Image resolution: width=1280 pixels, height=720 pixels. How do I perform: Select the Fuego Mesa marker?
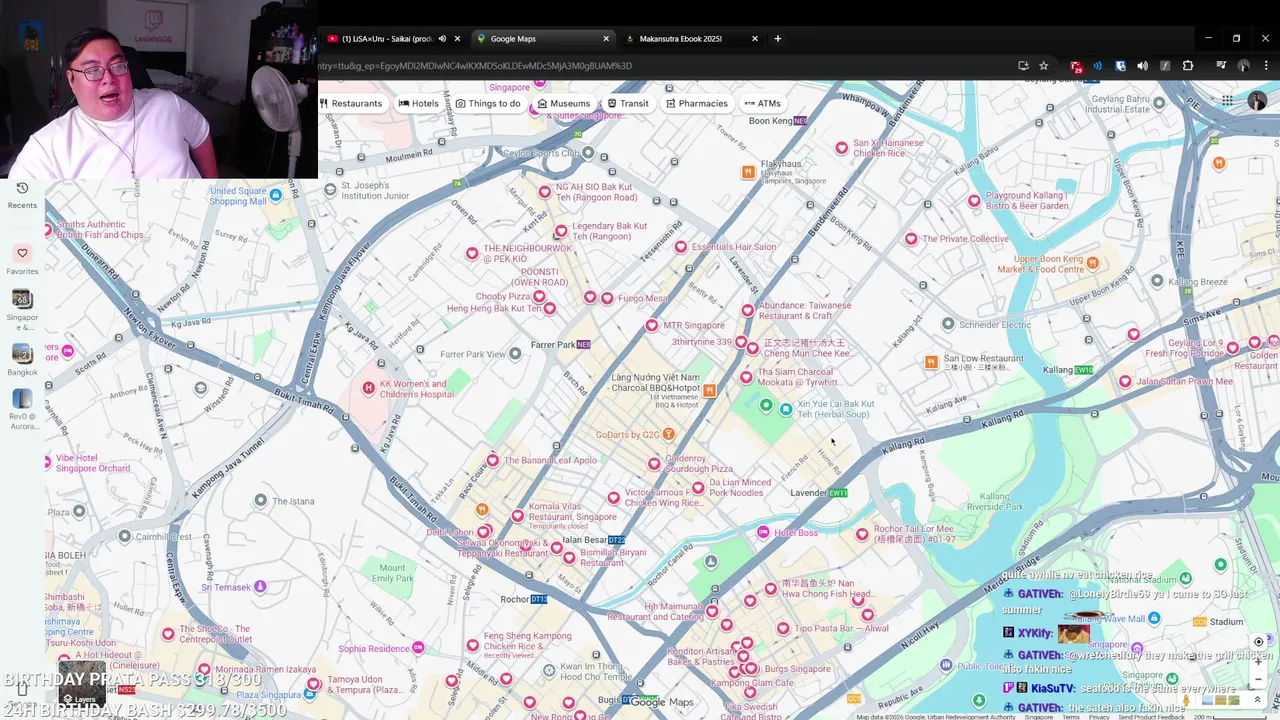point(607,298)
